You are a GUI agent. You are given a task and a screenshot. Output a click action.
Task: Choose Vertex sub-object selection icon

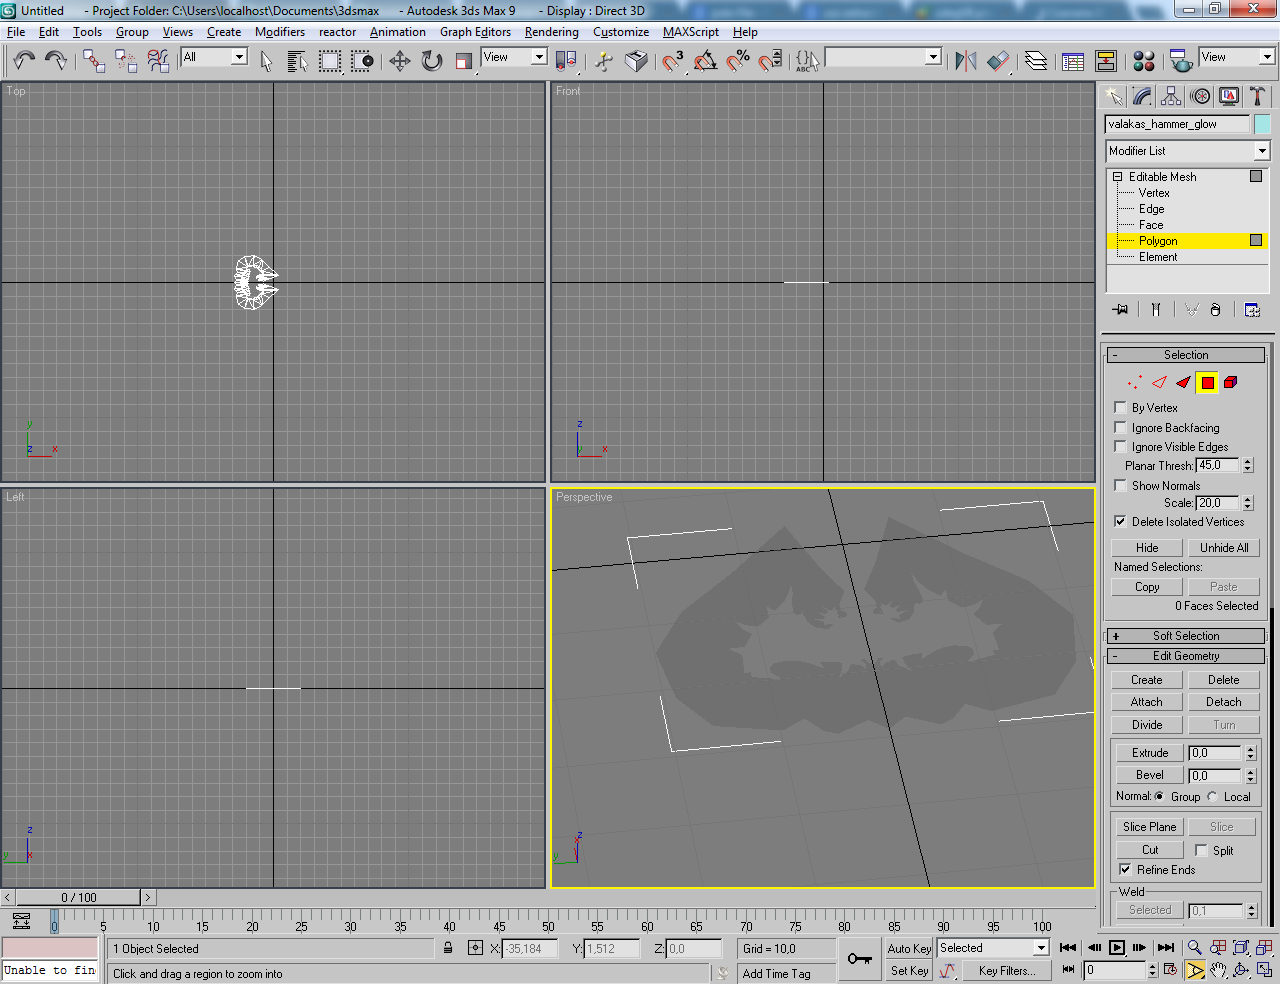click(1134, 382)
